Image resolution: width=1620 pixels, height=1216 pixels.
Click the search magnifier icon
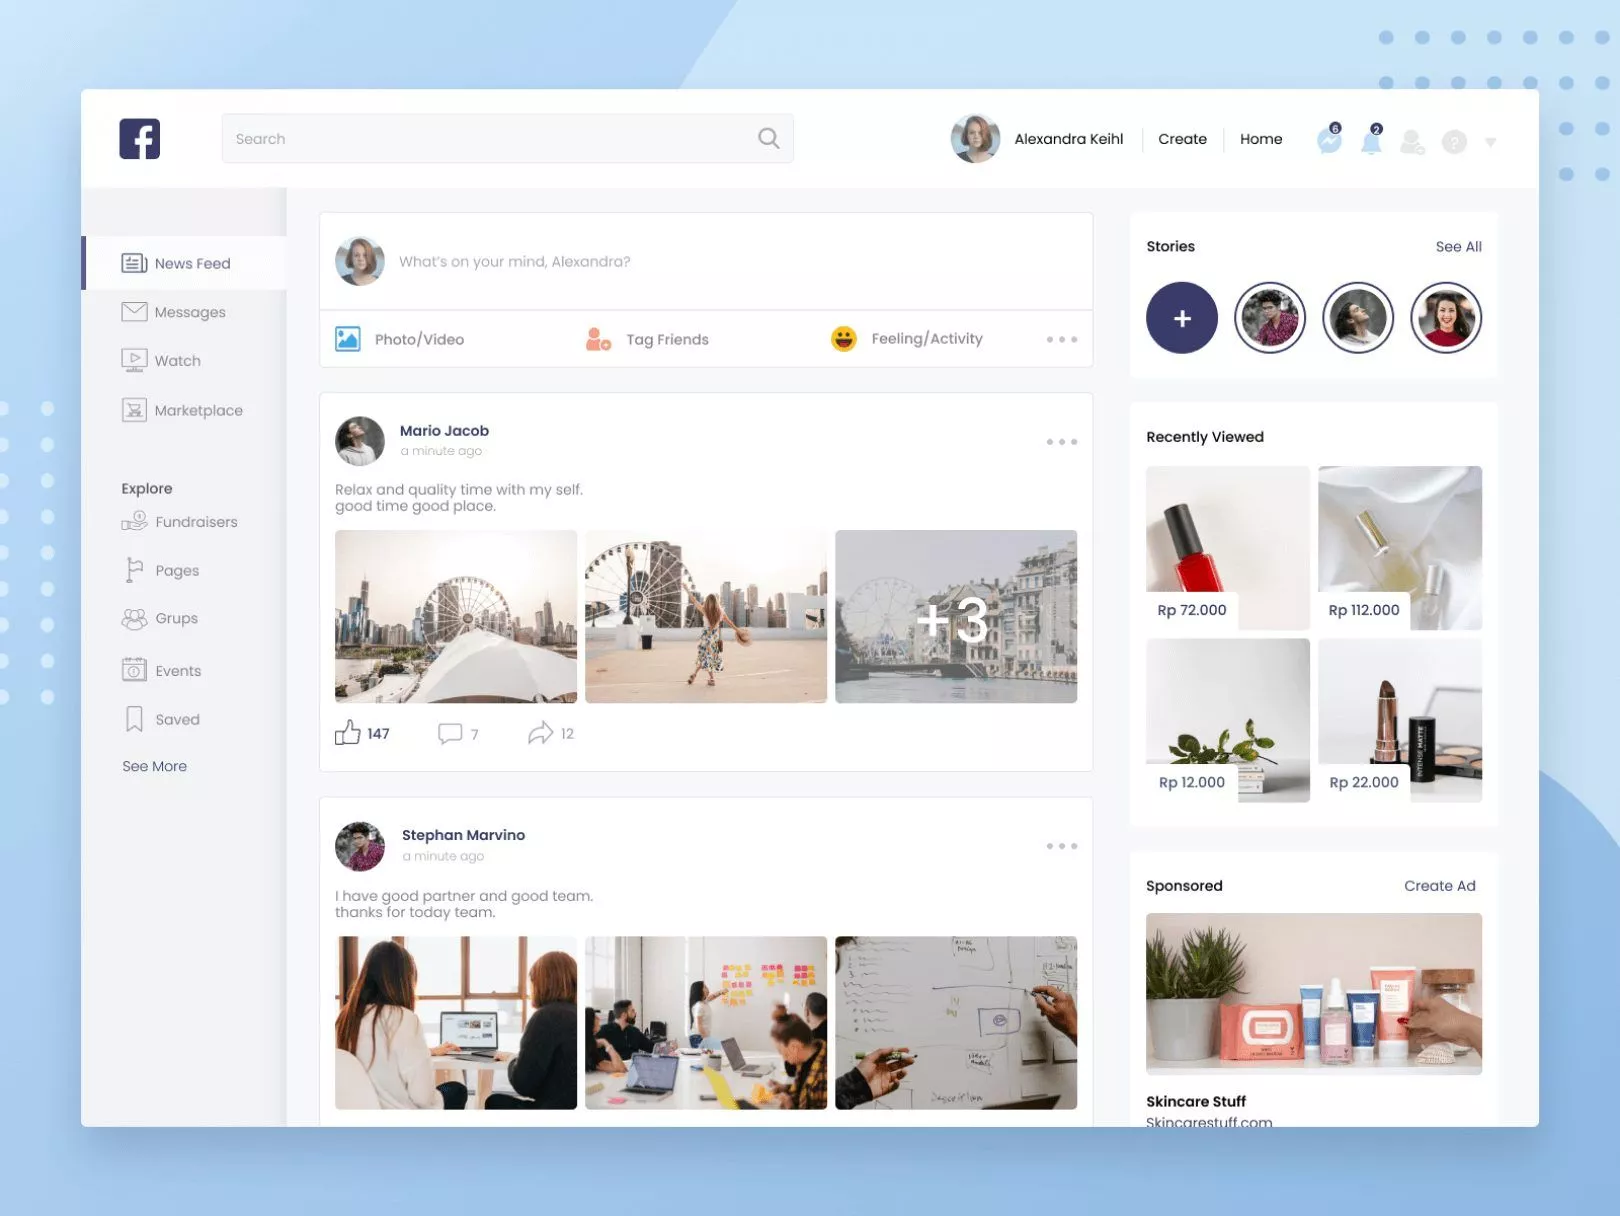pos(768,138)
